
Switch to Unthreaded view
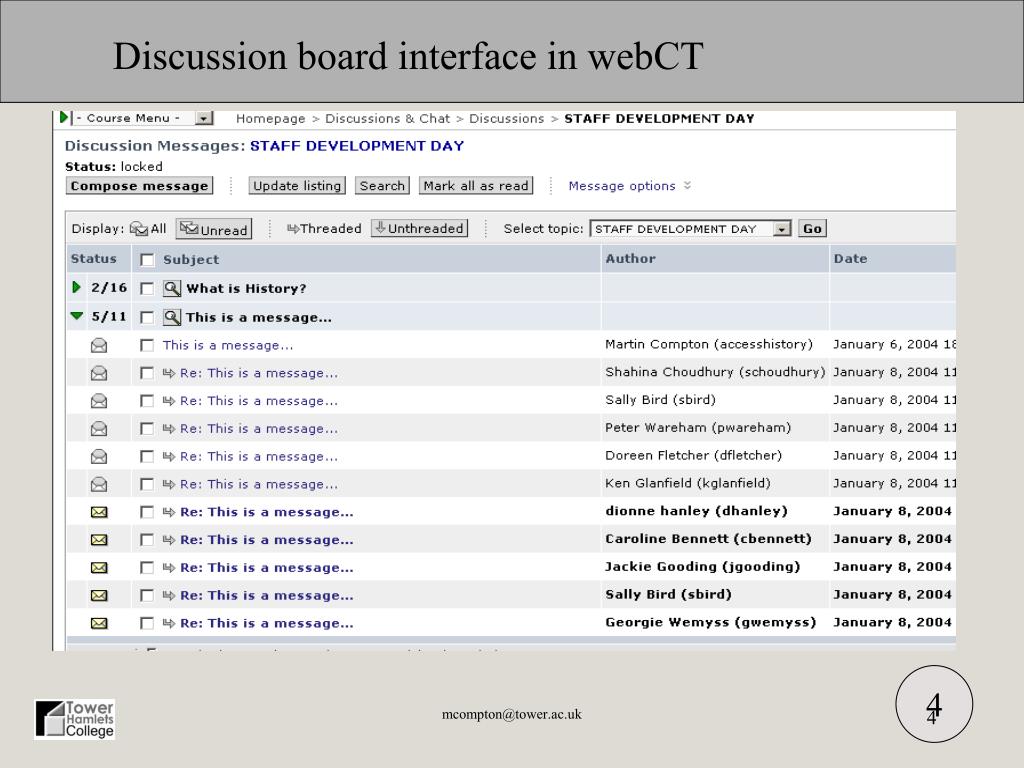[x=419, y=228]
